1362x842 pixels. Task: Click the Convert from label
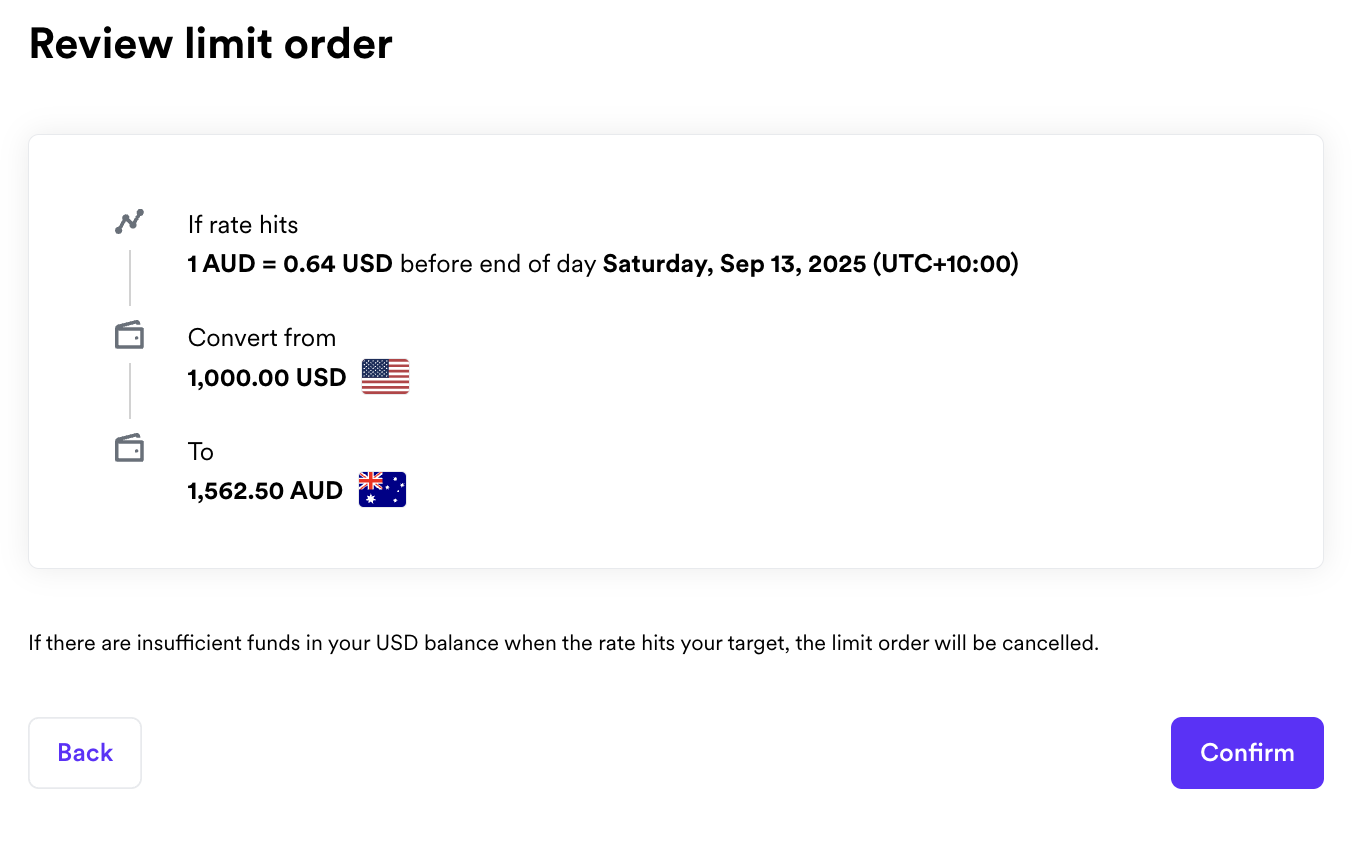pos(262,338)
